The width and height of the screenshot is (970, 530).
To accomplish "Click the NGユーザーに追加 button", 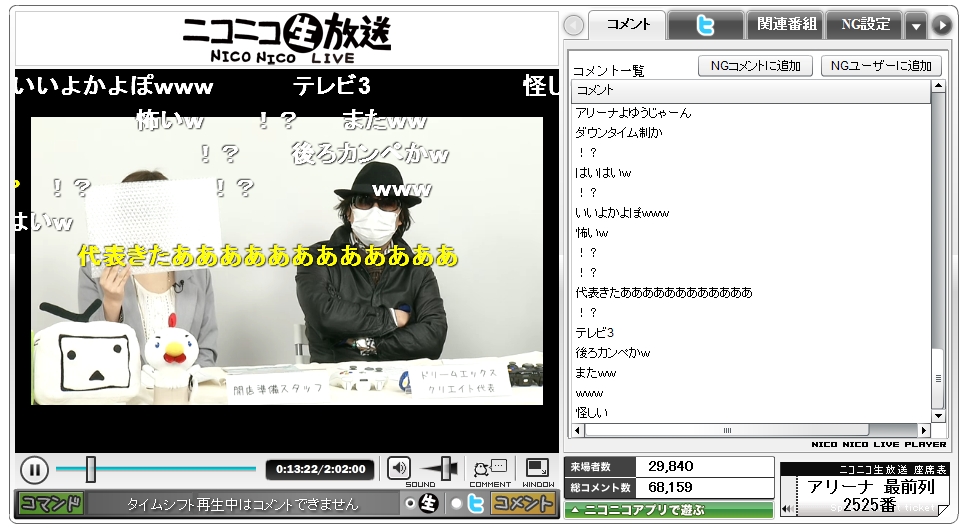I will coord(881,66).
